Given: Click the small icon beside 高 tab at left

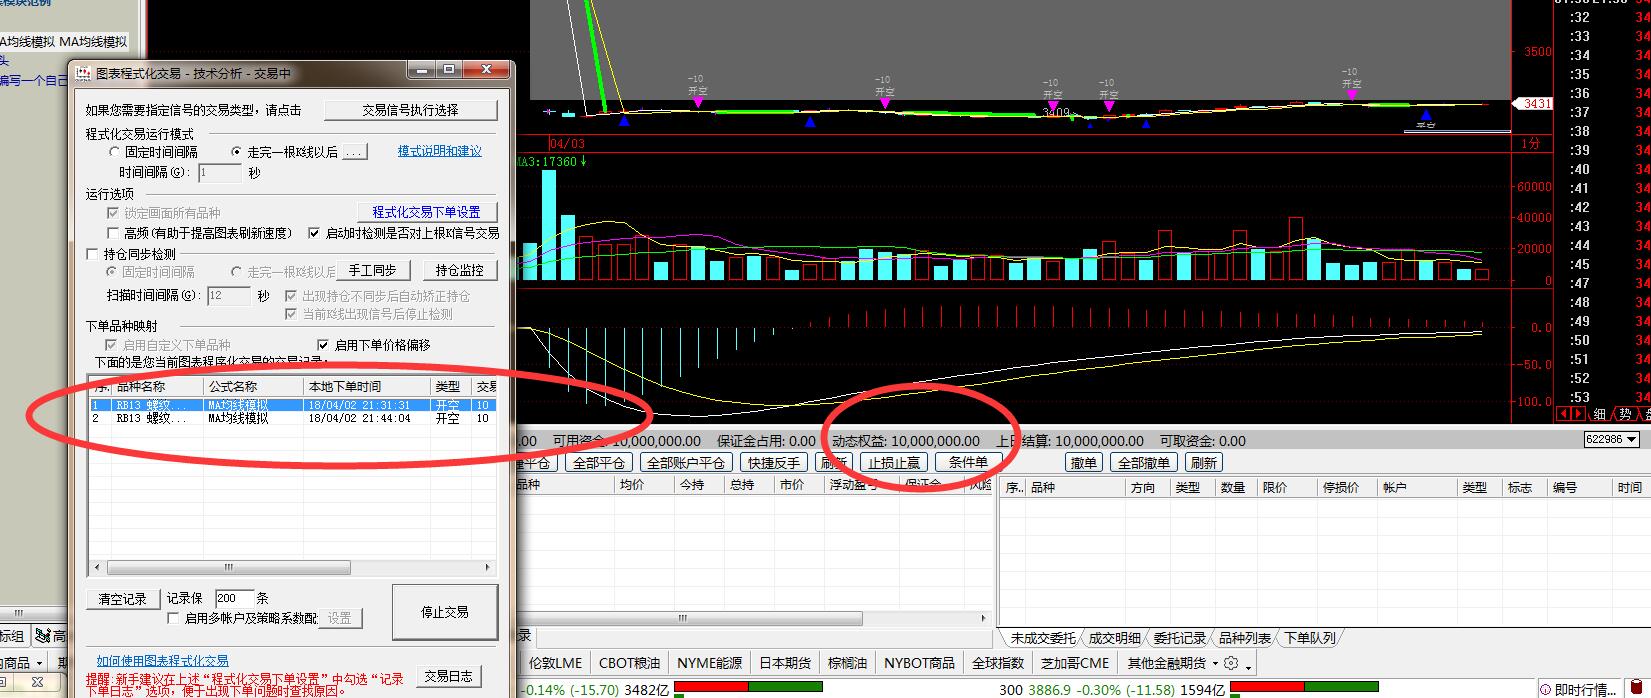Looking at the screenshot, I should pyautogui.click(x=43, y=636).
